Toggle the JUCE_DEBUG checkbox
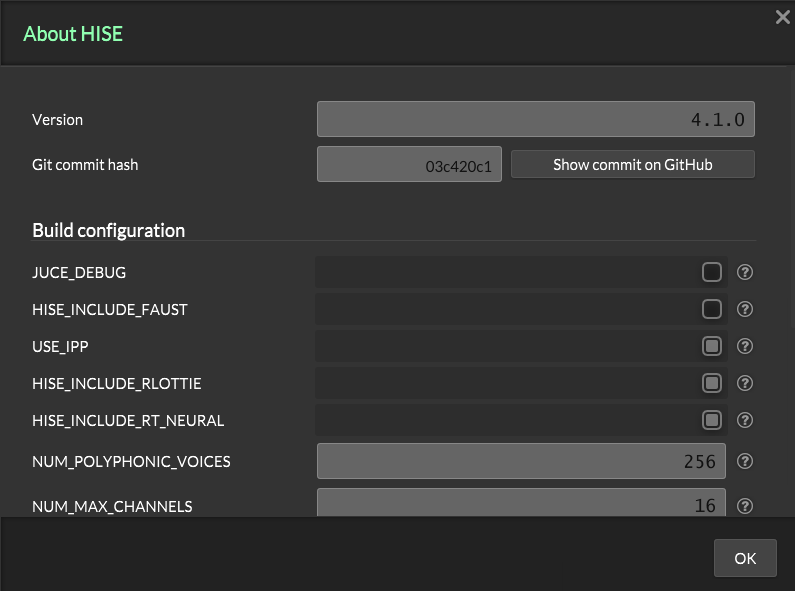The width and height of the screenshot is (795, 591). (711, 272)
